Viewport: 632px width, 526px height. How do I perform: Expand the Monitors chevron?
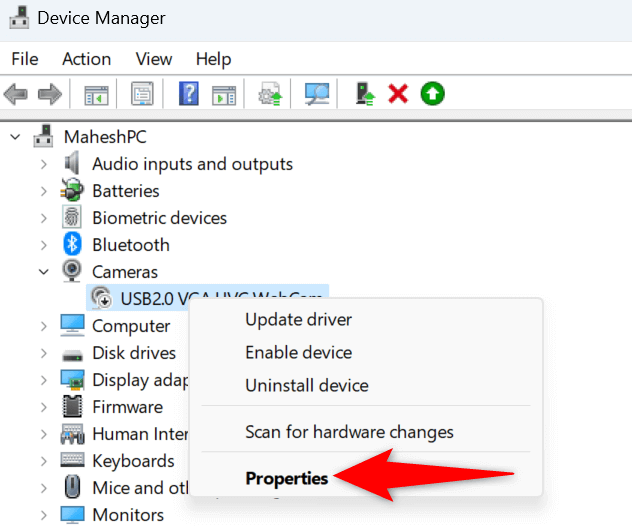(x=44, y=515)
